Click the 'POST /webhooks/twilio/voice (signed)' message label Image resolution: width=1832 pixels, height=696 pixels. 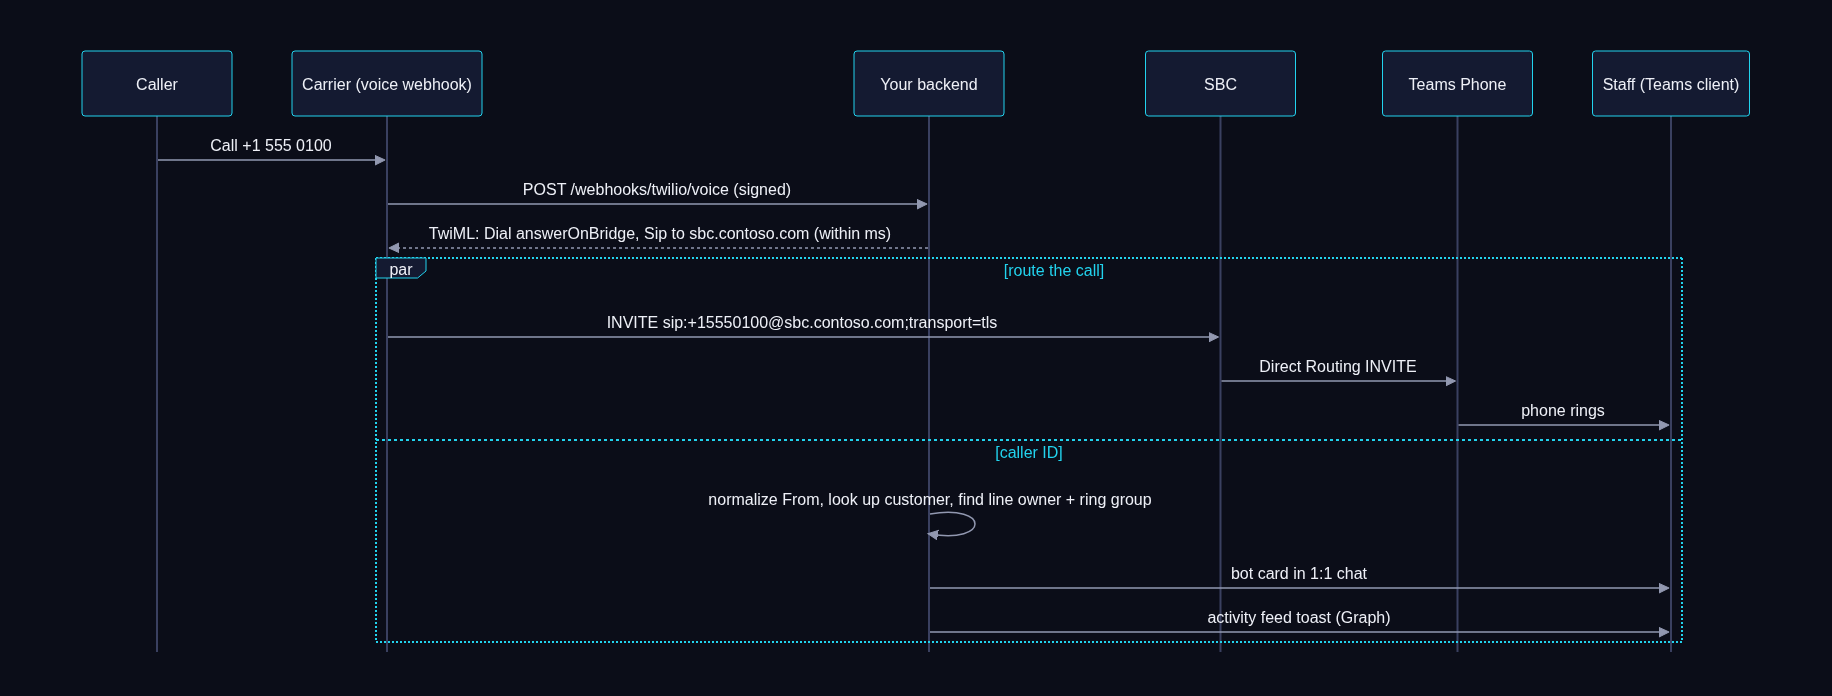click(657, 190)
